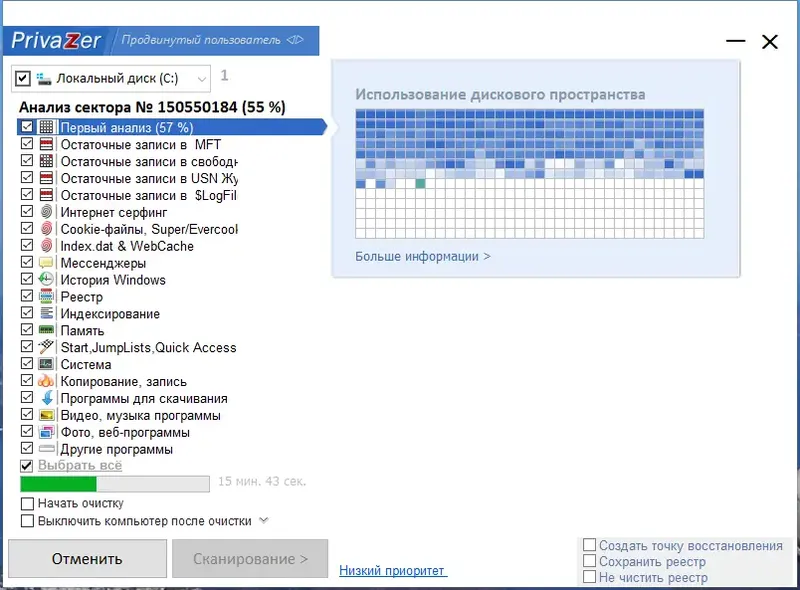Select the Другие программы entry

pos(117,449)
